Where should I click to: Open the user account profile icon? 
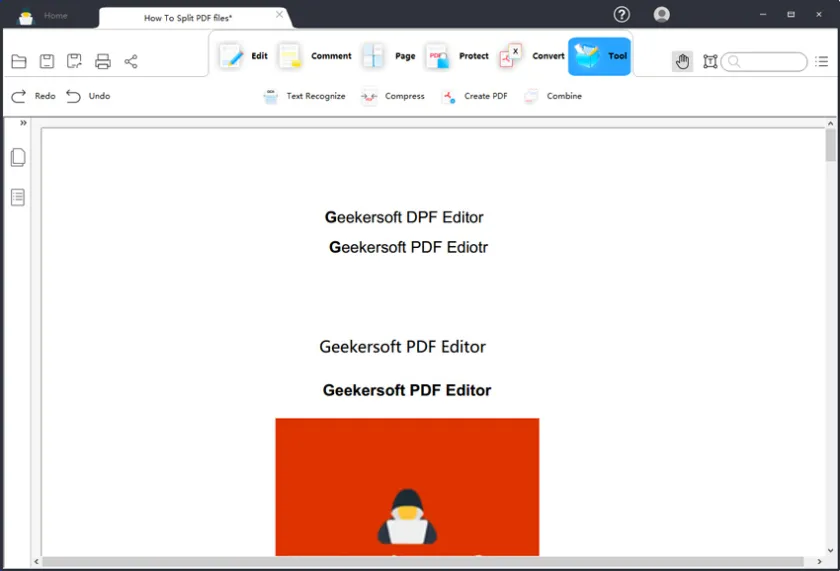pyautogui.click(x=661, y=15)
